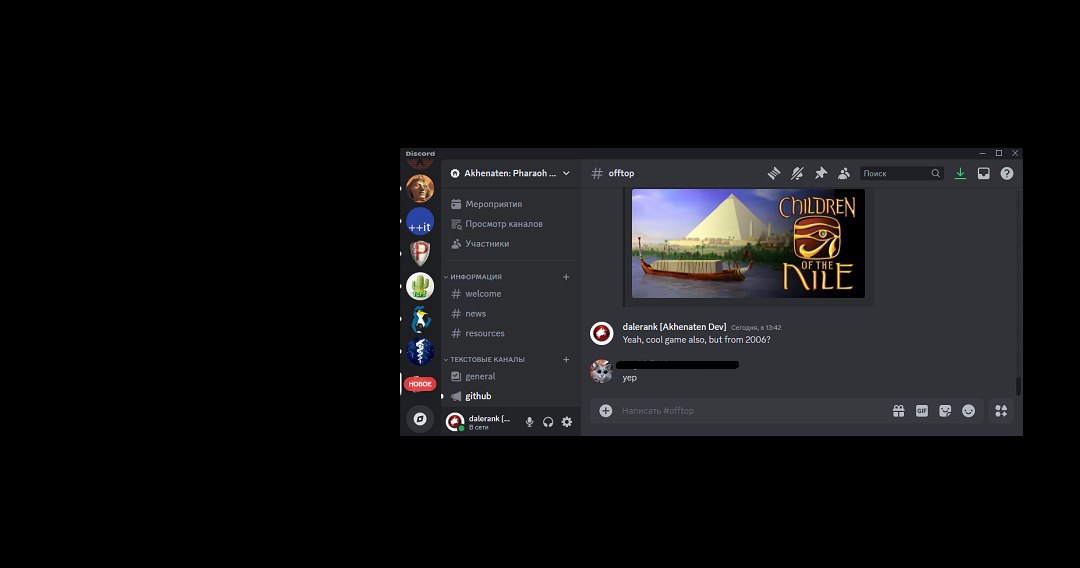Toggle the member list visibility
Screen dimensions: 1080x568
point(844,173)
